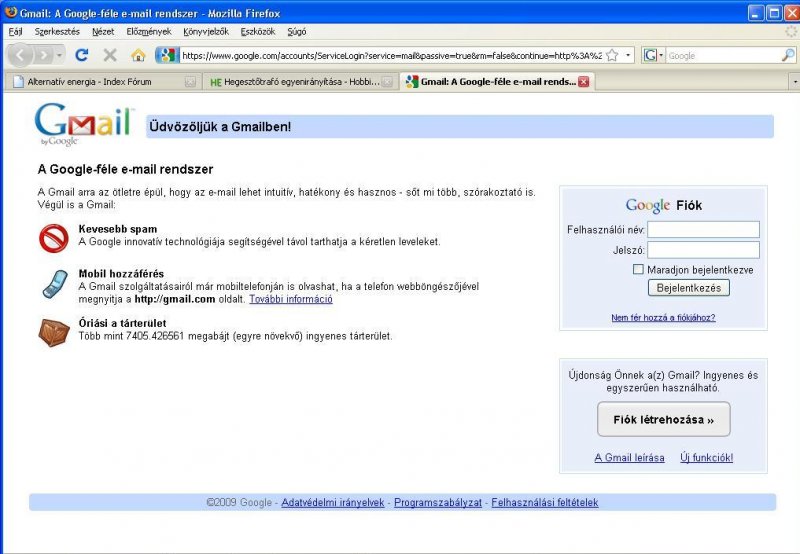This screenshot has width=800, height=554.
Task: Open the Fájl menu
Action: (15, 32)
